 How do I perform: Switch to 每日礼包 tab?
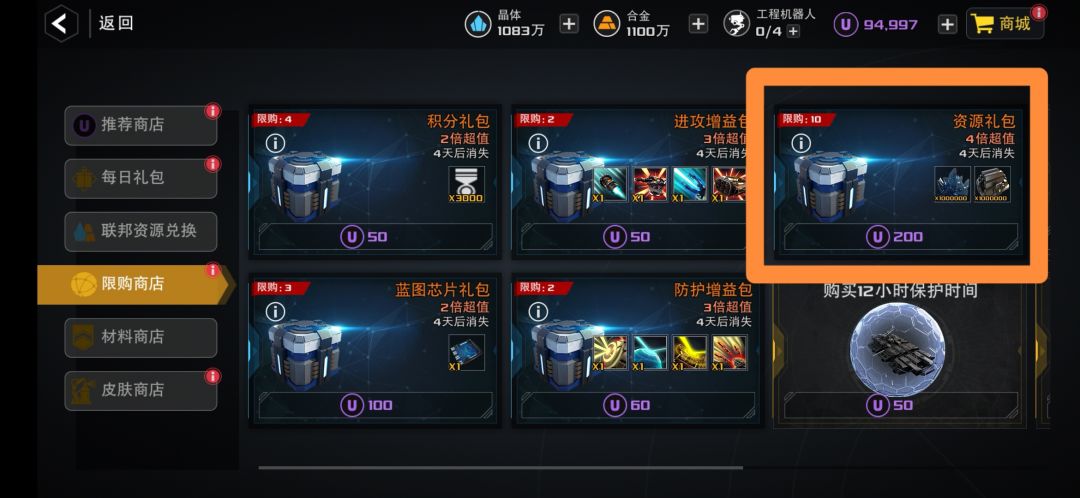tap(141, 178)
